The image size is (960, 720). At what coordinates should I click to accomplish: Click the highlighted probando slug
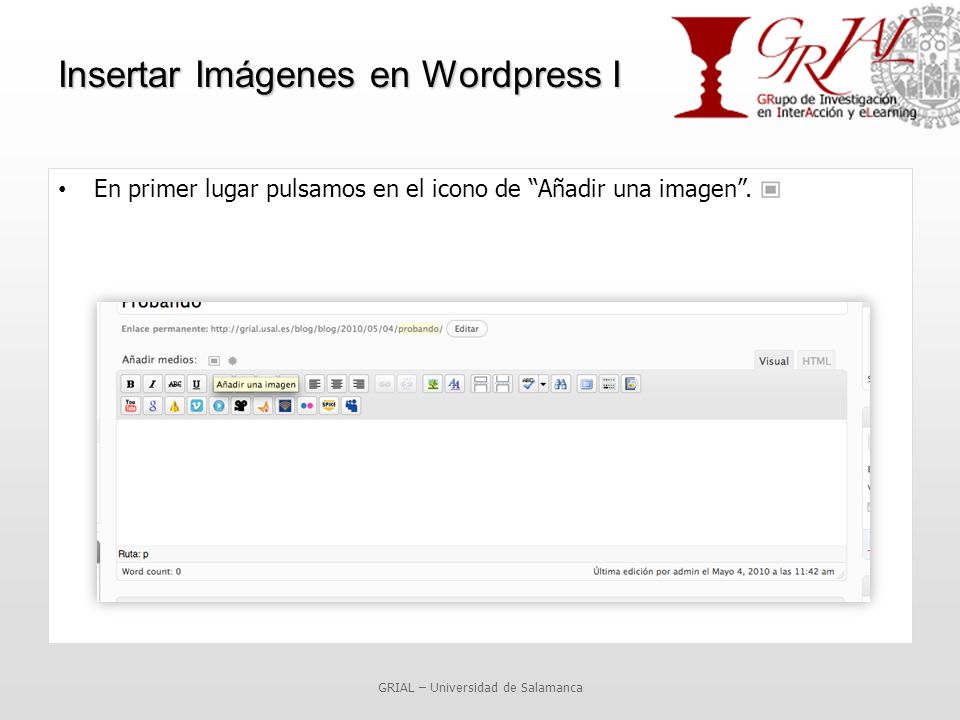coord(419,329)
